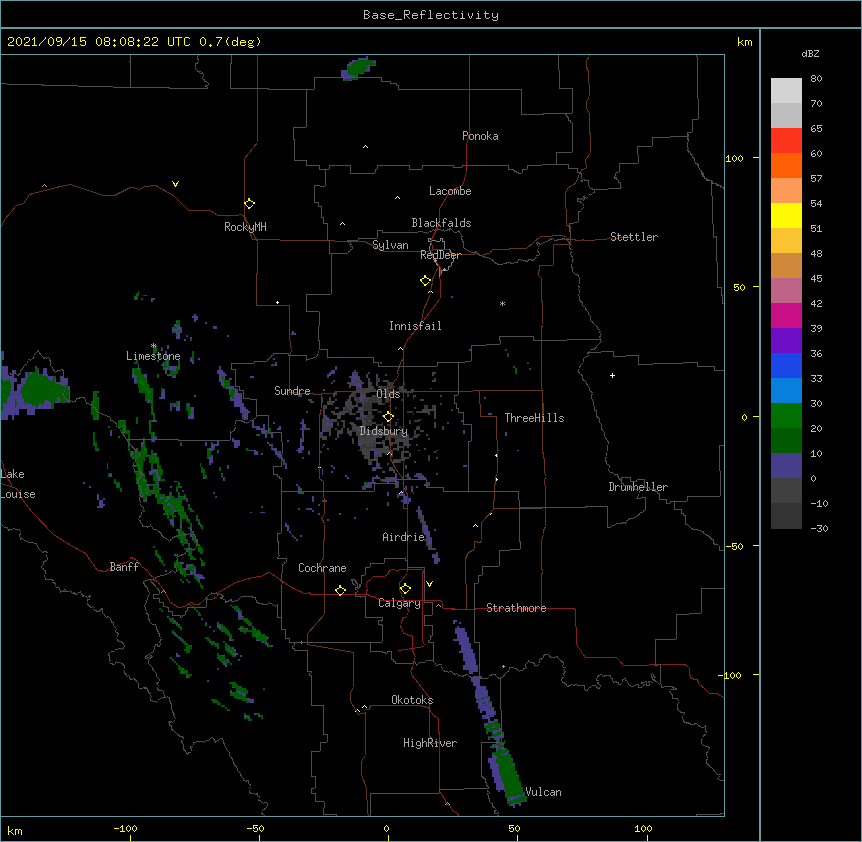Click the green echo band near Vulcan
The image size is (862, 842).
tap(508, 776)
